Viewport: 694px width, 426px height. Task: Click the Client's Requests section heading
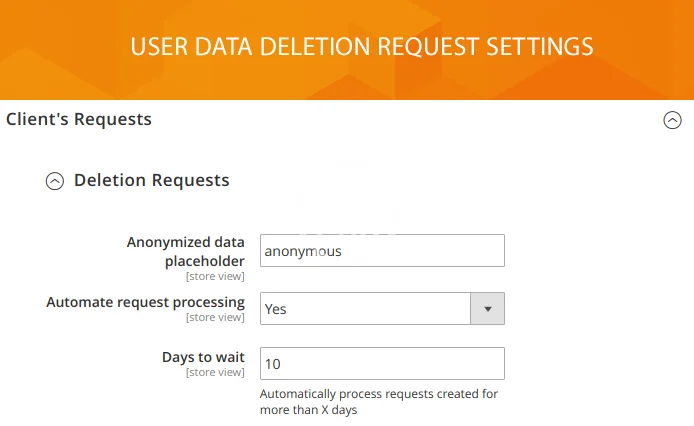pyautogui.click(x=79, y=119)
